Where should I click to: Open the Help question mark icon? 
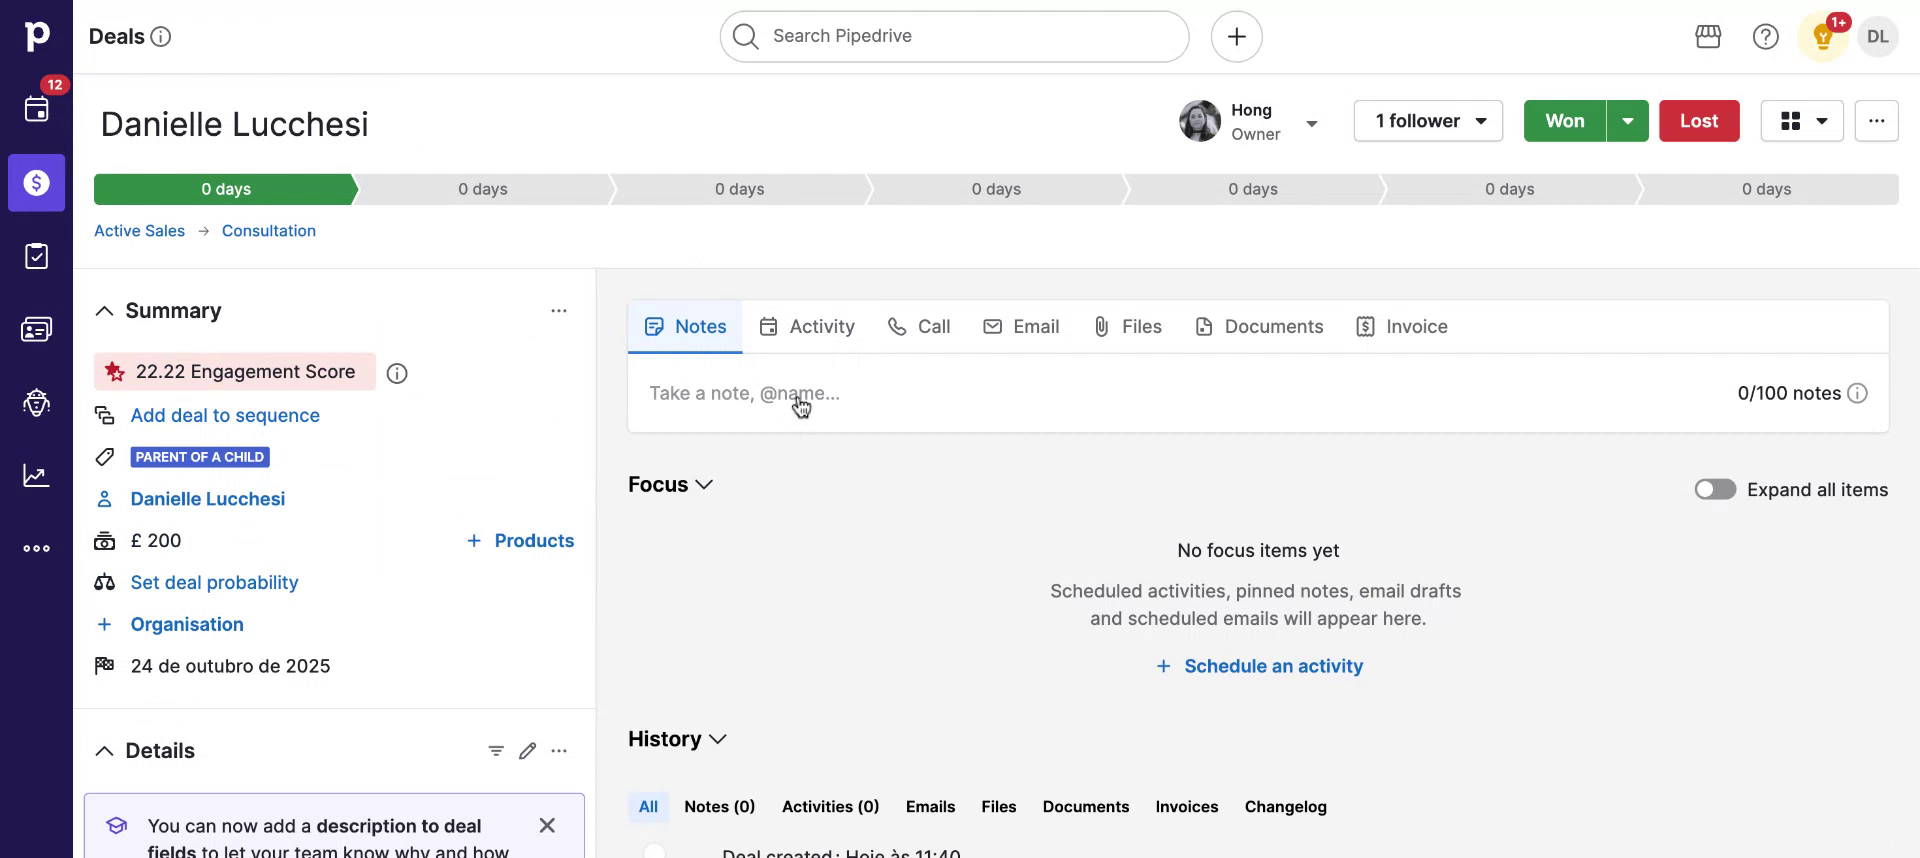pos(1765,37)
